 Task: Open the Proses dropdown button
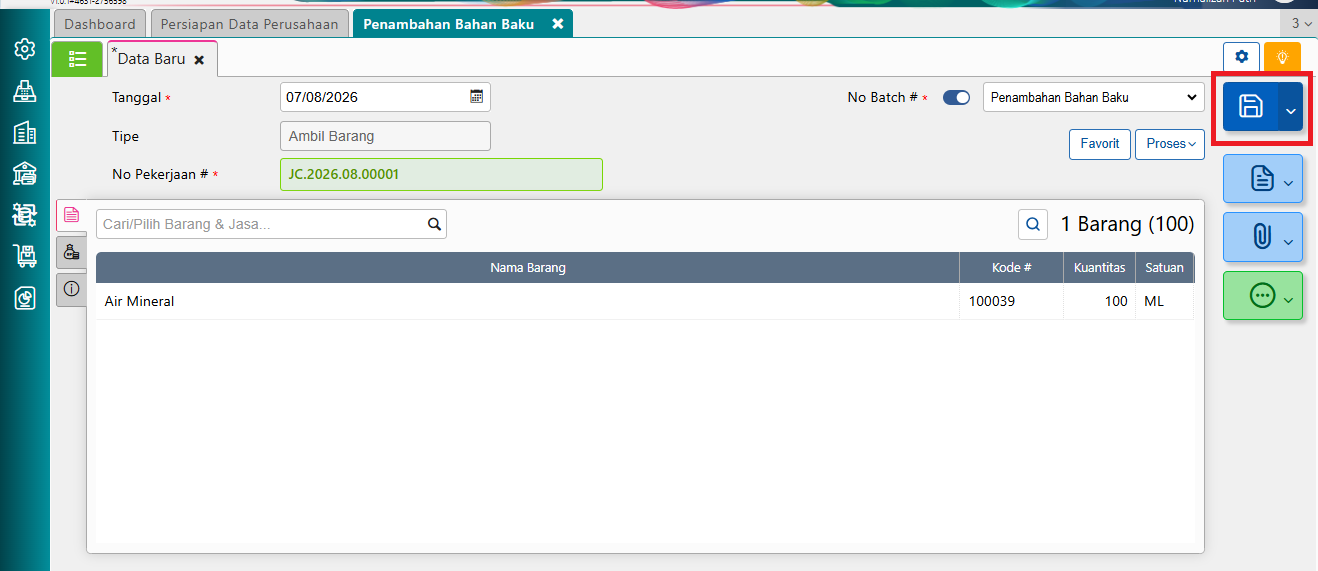tap(1170, 144)
